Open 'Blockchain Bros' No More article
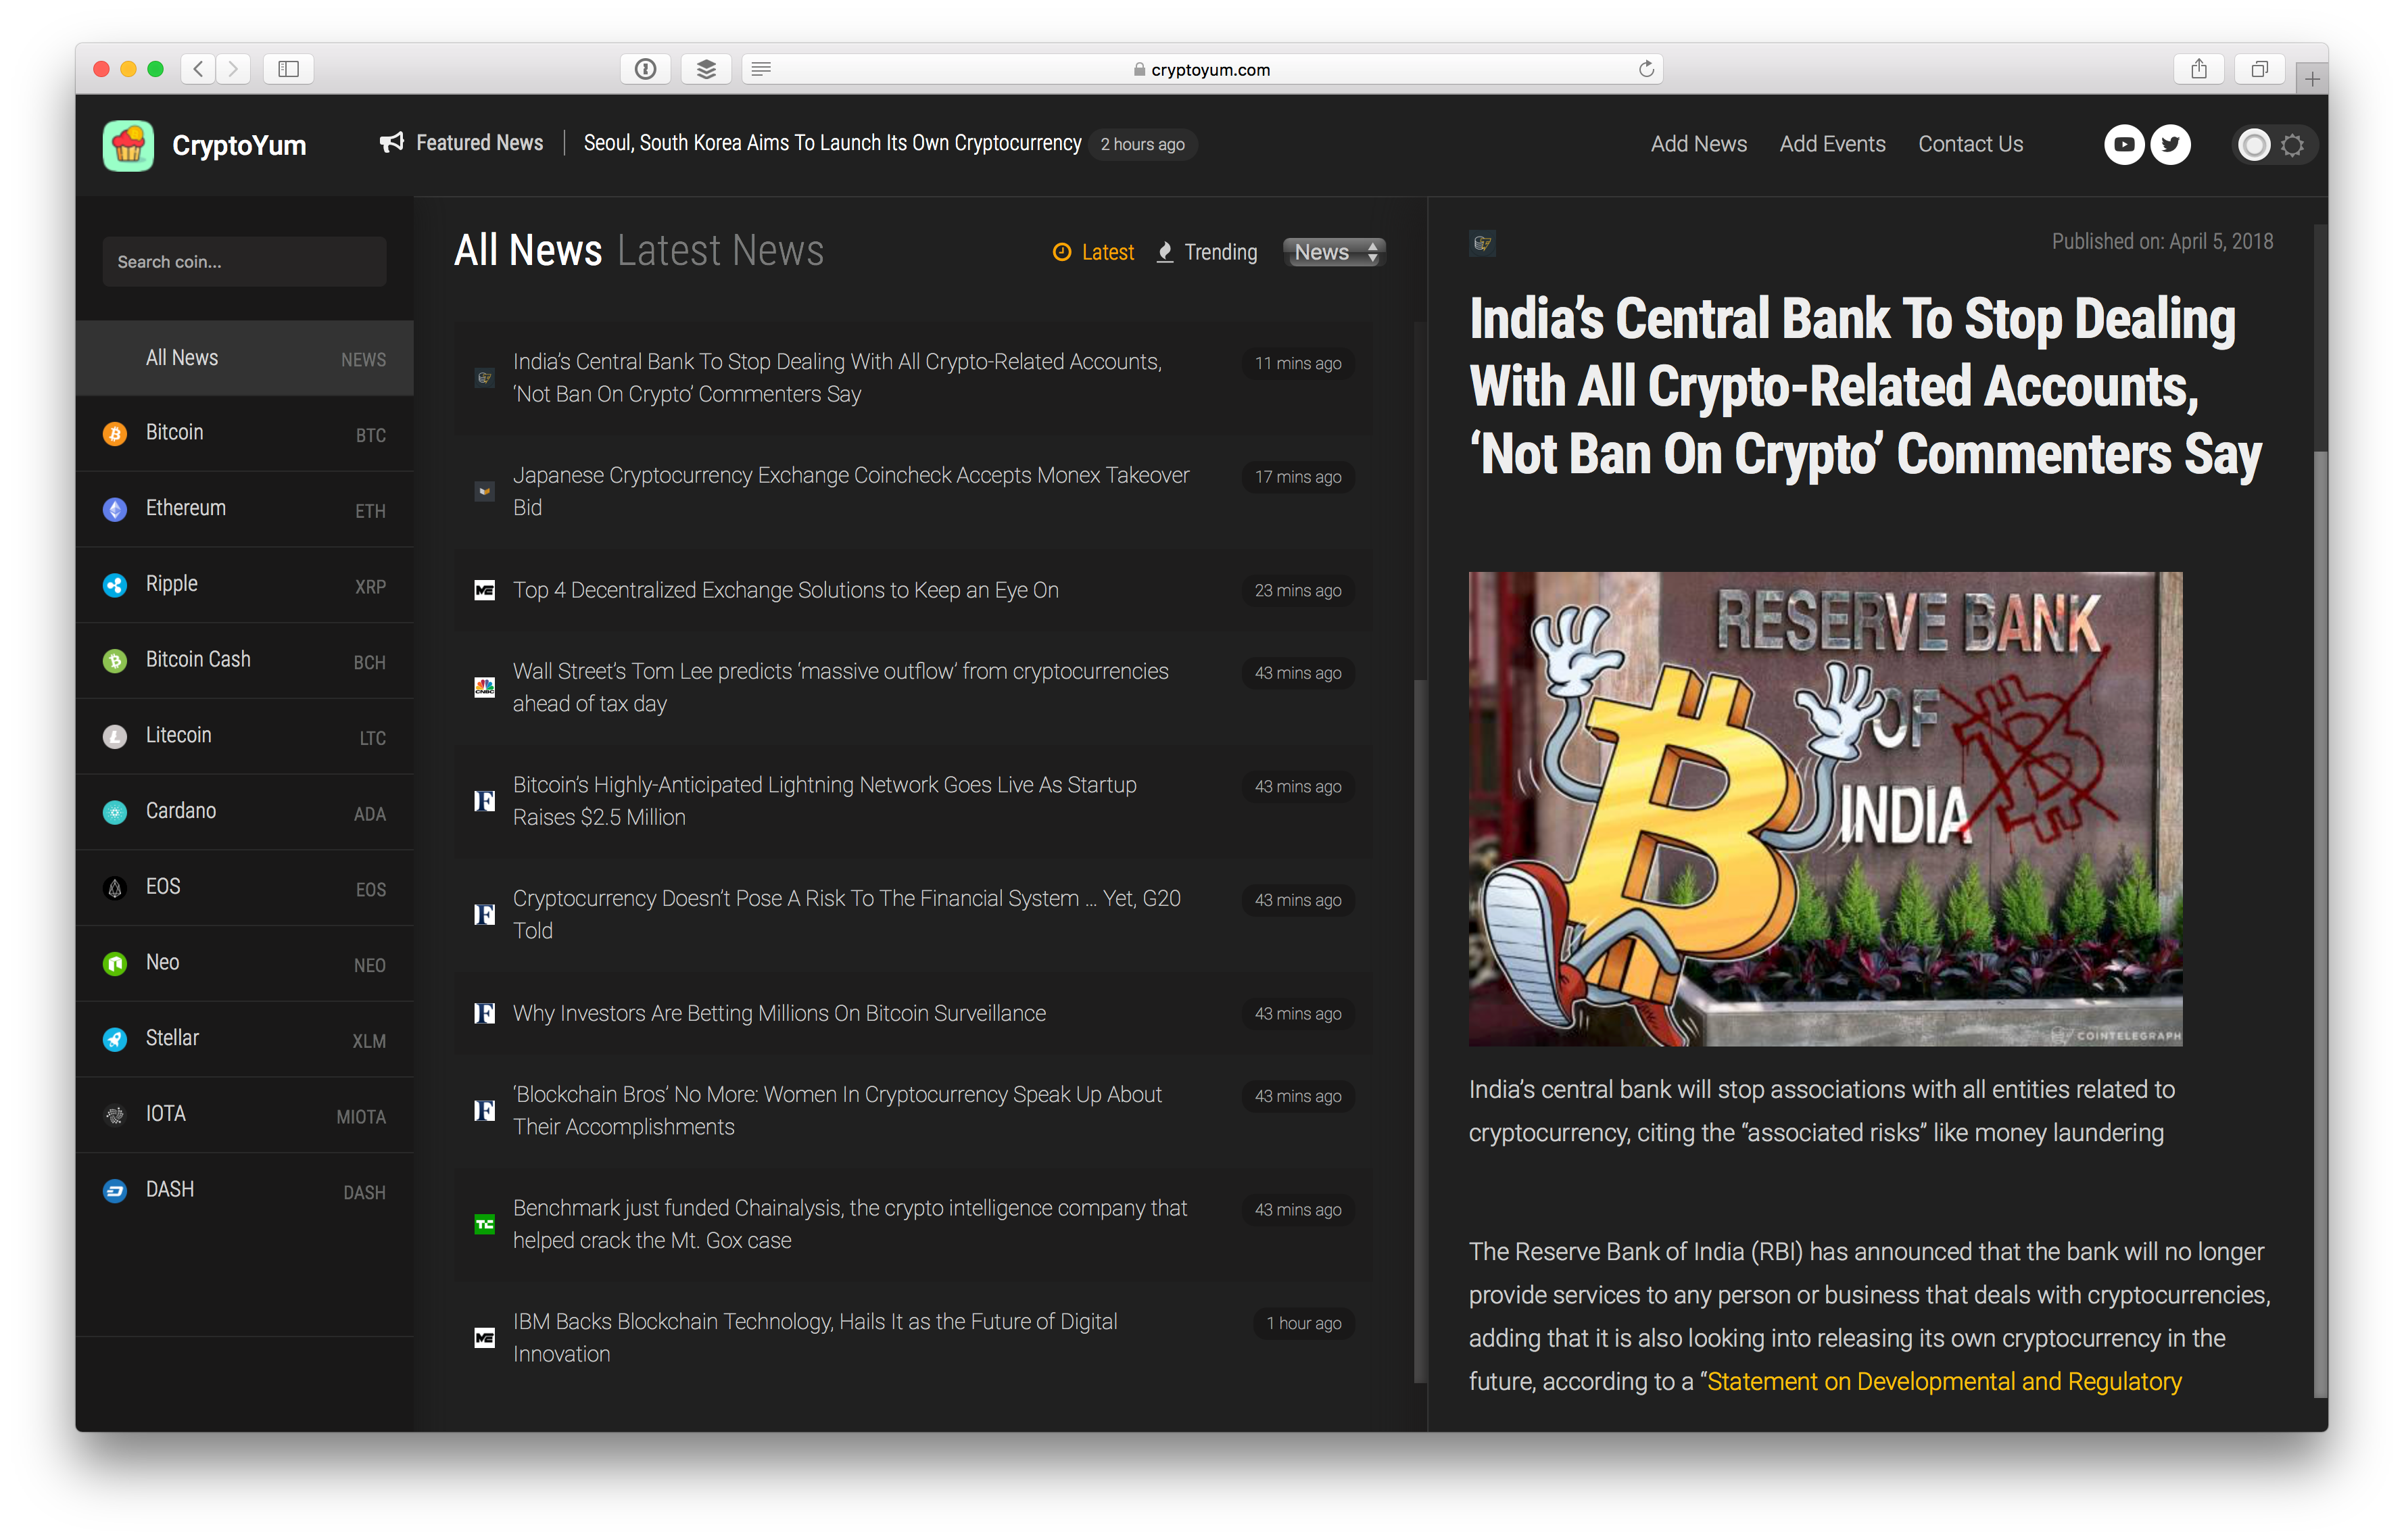Image resolution: width=2404 pixels, height=1540 pixels. [837, 1110]
